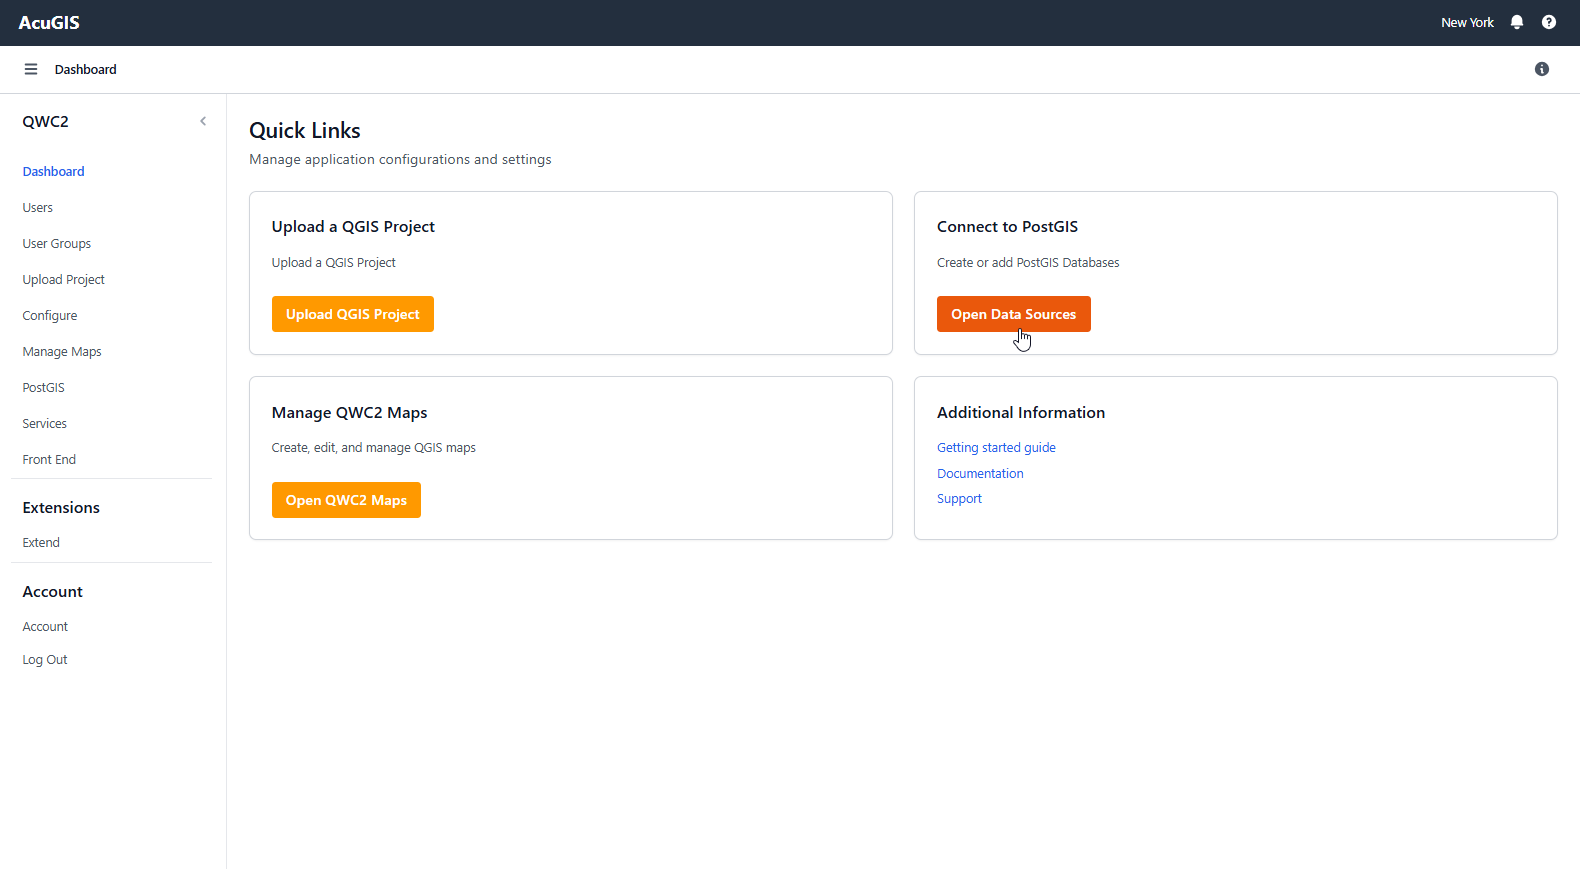This screenshot has width=1580, height=869.
Task: Click the Open Data Sources button
Action: pos(1013,314)
